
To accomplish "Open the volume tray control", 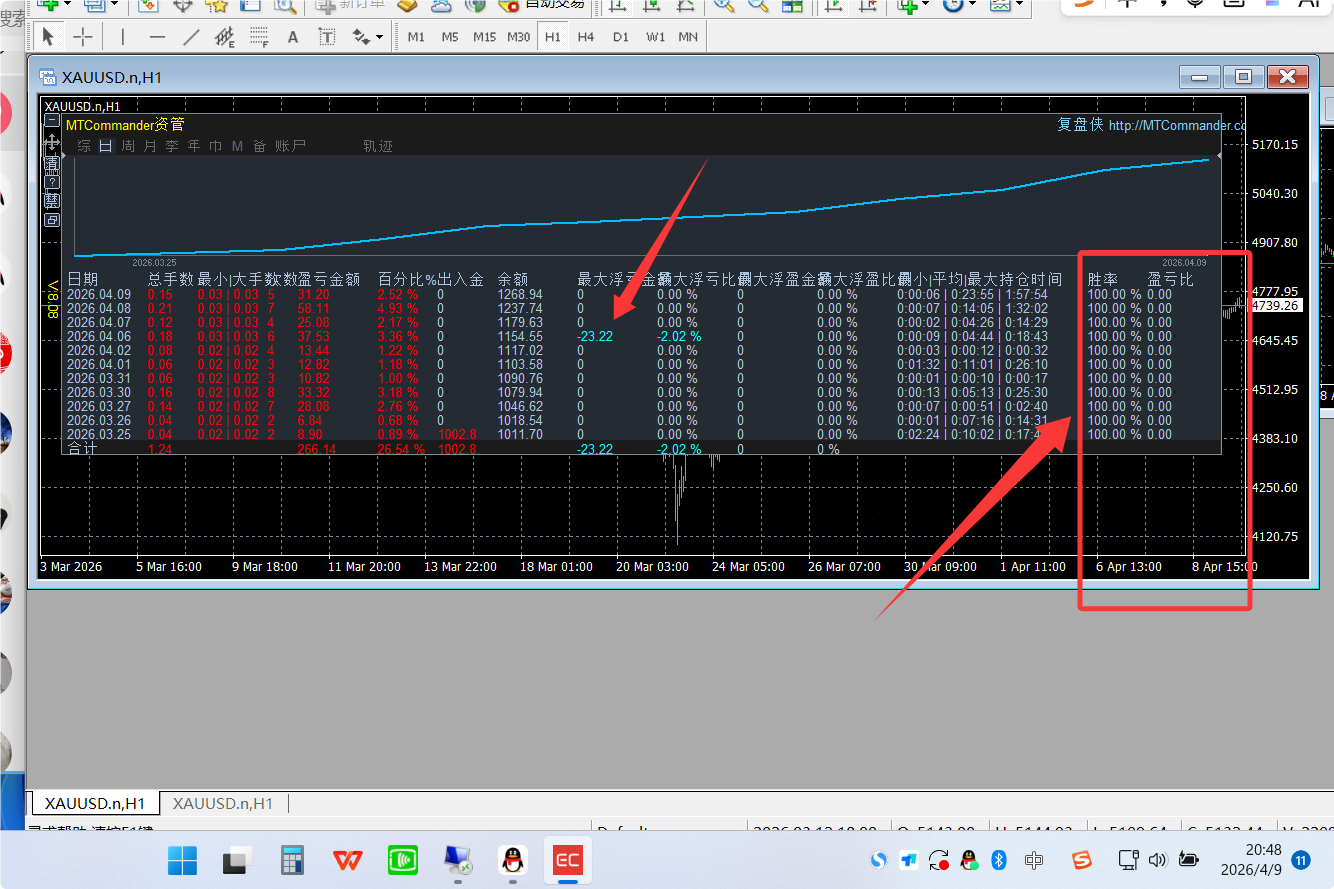I will click(1158, 859).
